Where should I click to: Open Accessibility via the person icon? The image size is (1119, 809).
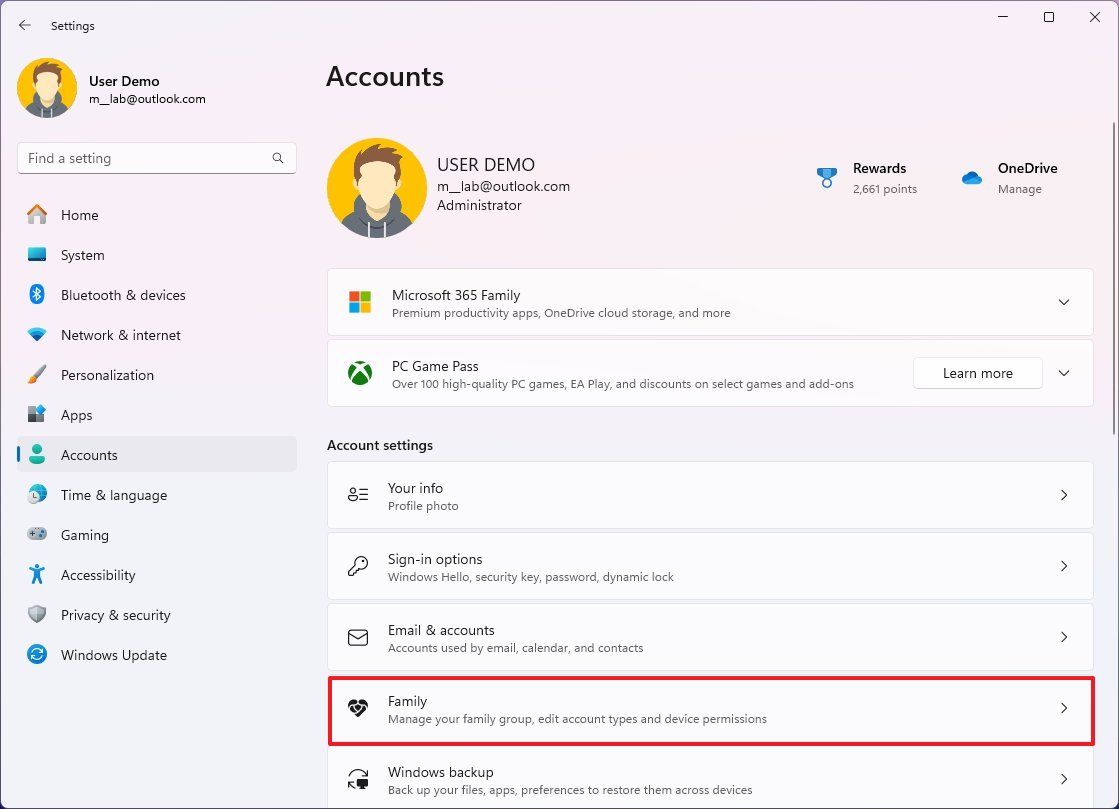(37, 575)
